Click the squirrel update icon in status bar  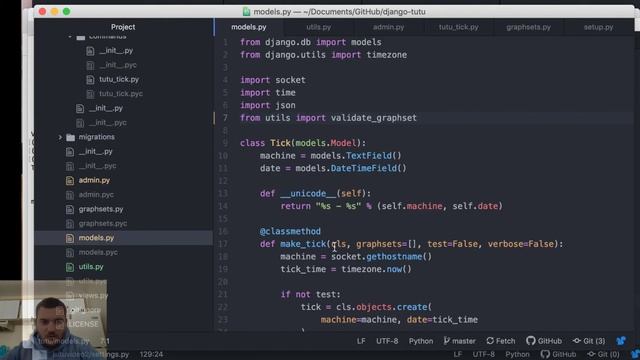pos(621,340)
